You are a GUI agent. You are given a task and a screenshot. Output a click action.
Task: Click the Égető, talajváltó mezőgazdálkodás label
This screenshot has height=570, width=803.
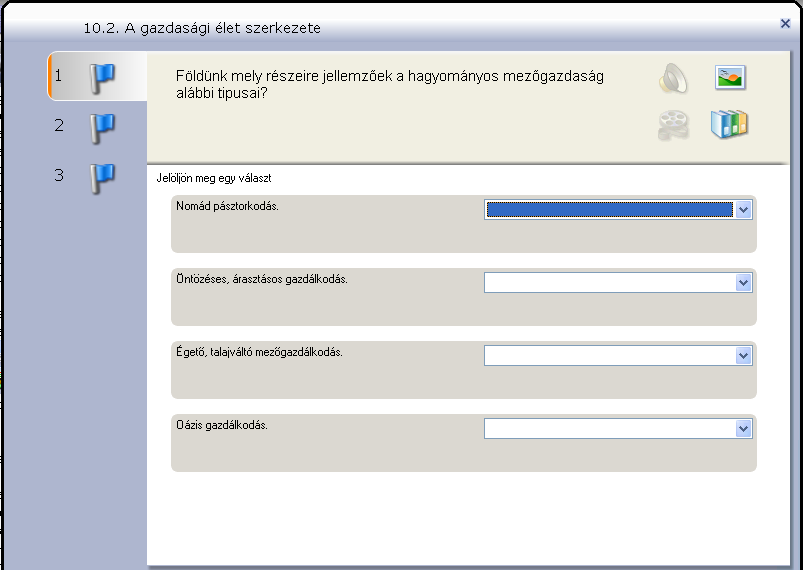point(259,352)
